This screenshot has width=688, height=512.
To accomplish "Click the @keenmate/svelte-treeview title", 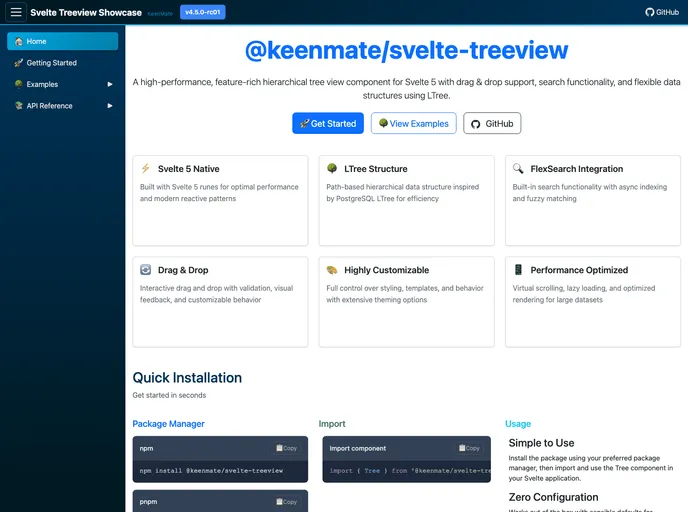I will [406, 50].
